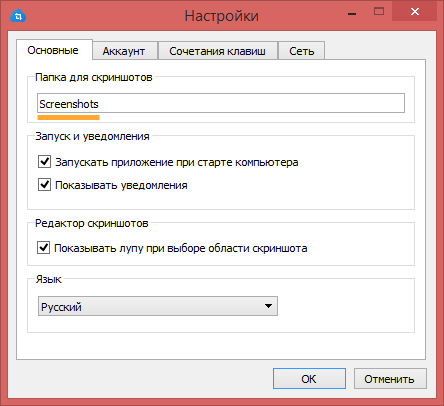Click the Показывать уведомления label text
Screen dimensions: 444x406
121,185
